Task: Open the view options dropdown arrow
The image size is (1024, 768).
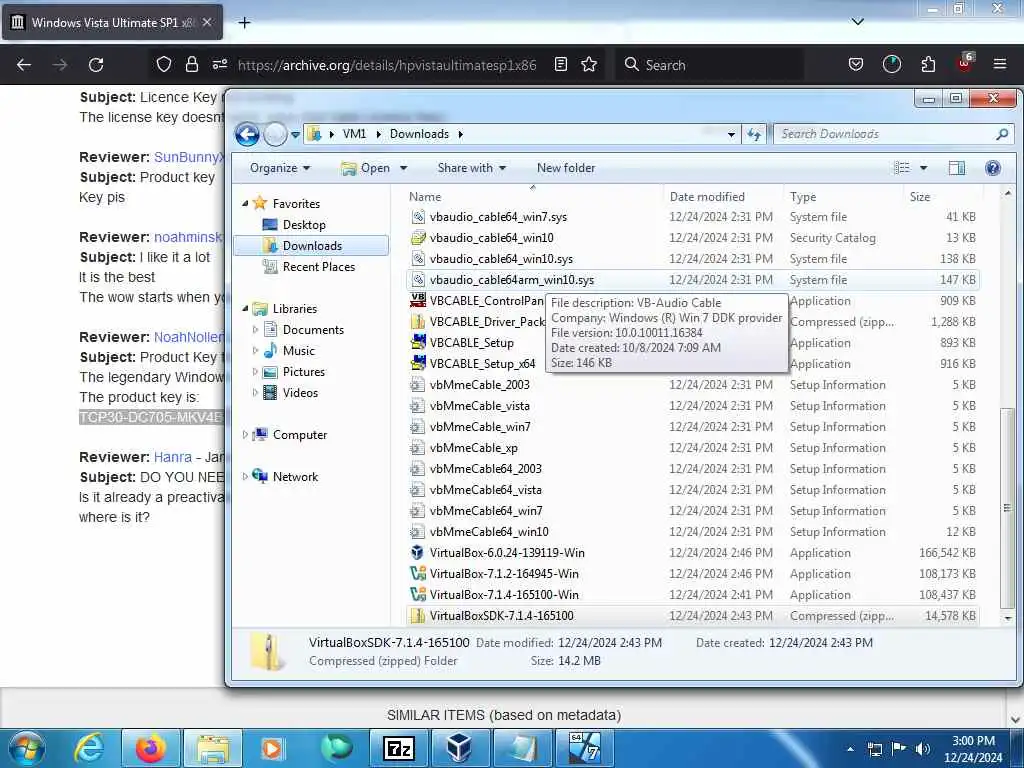Action: [x=923, y=168]
